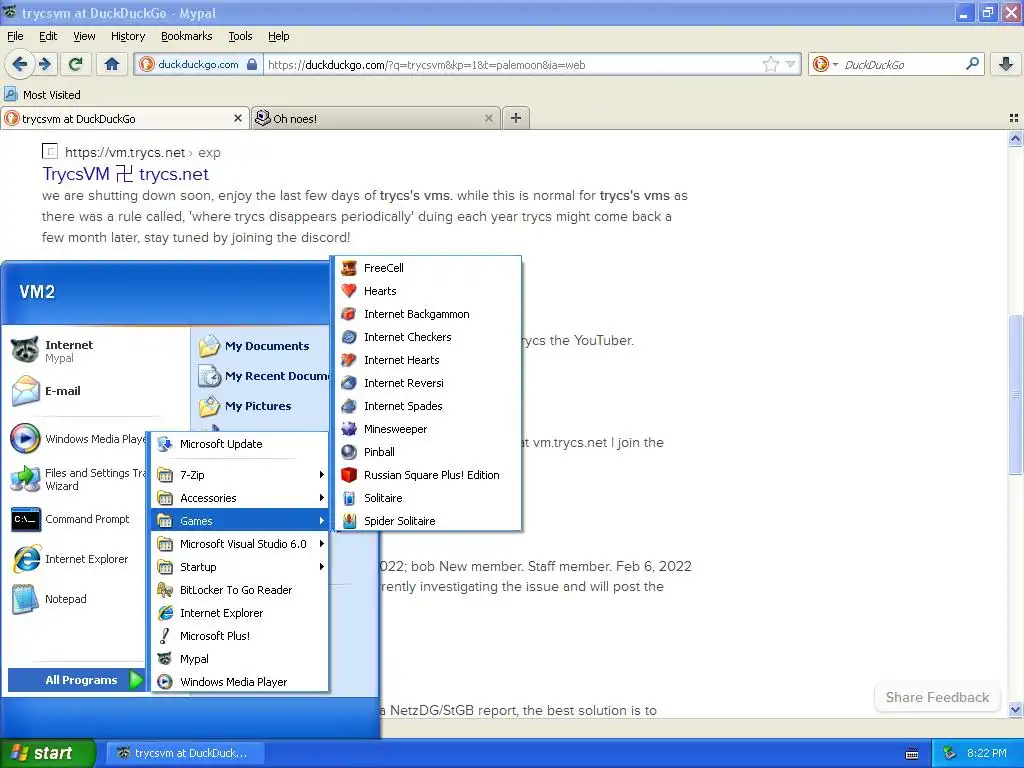1024x768 pixels.
Task: Open Hearts game
Action: [428, 291]
